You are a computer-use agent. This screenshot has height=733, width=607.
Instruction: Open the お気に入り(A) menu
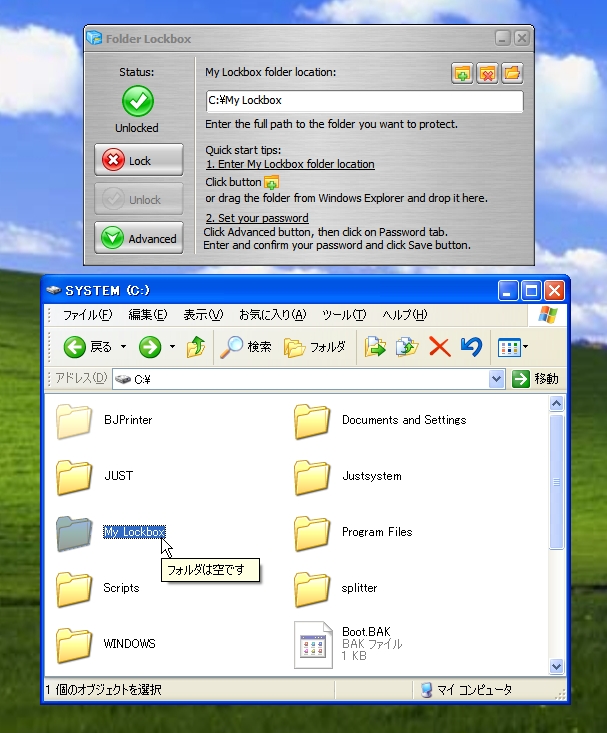[273, 315]
